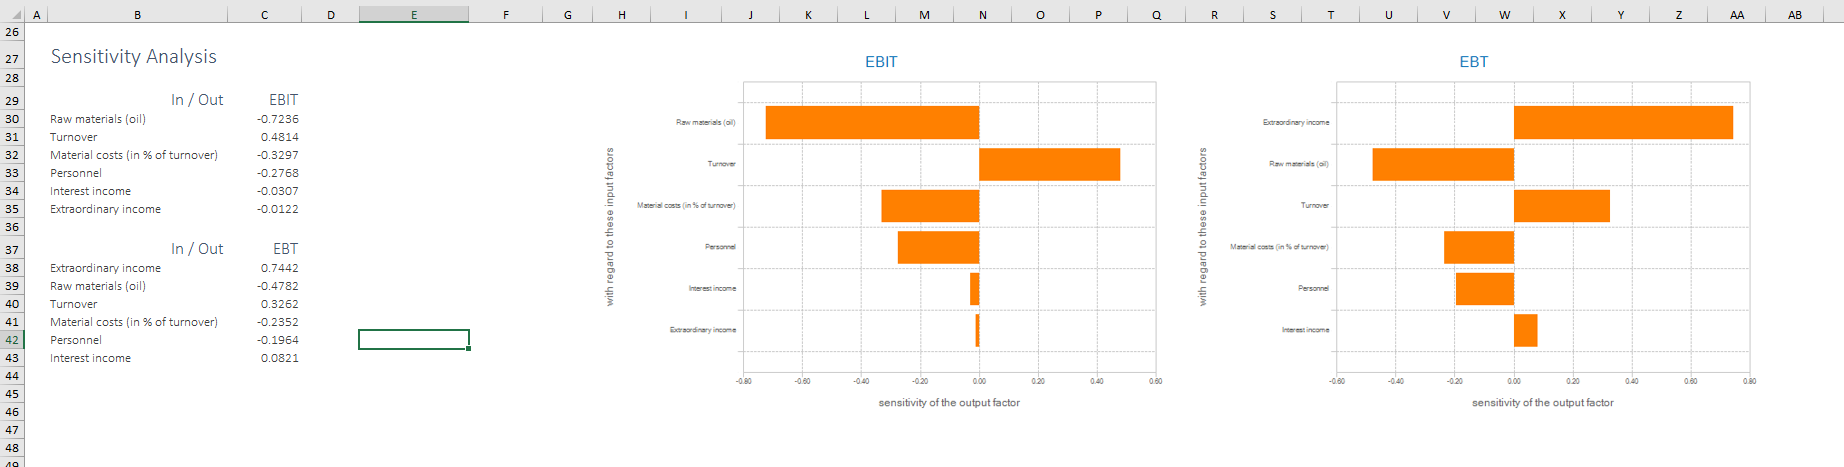
Task: Select column header C
Action: pyautogui.click(x=264, y=14)
